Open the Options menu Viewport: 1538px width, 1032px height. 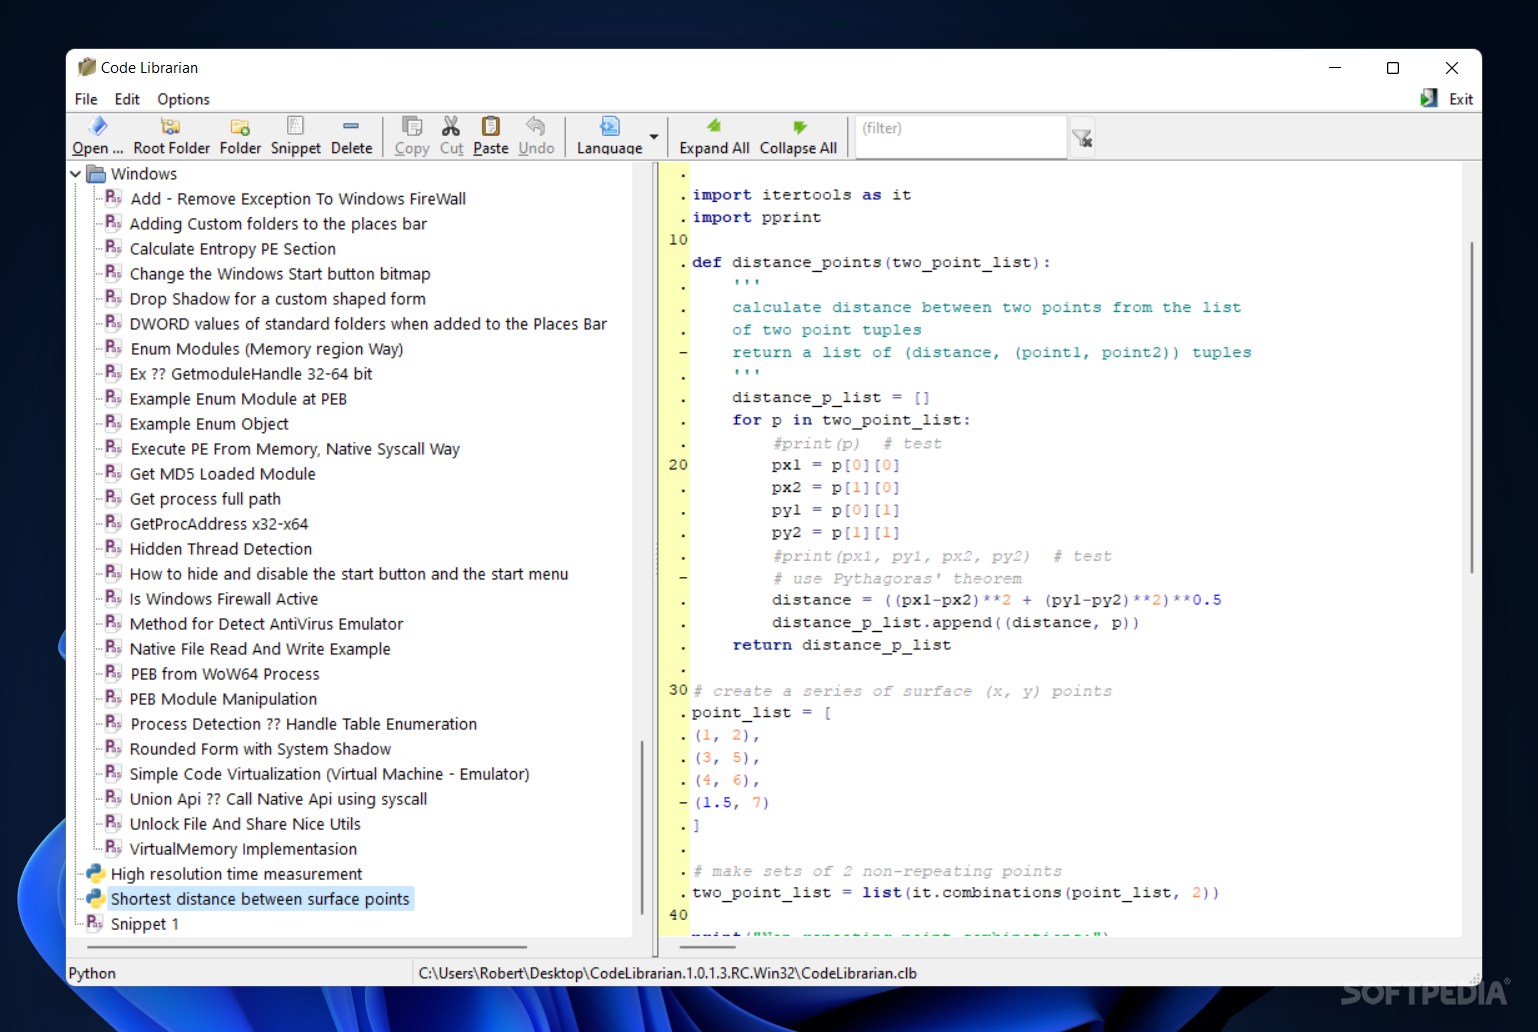183,99
